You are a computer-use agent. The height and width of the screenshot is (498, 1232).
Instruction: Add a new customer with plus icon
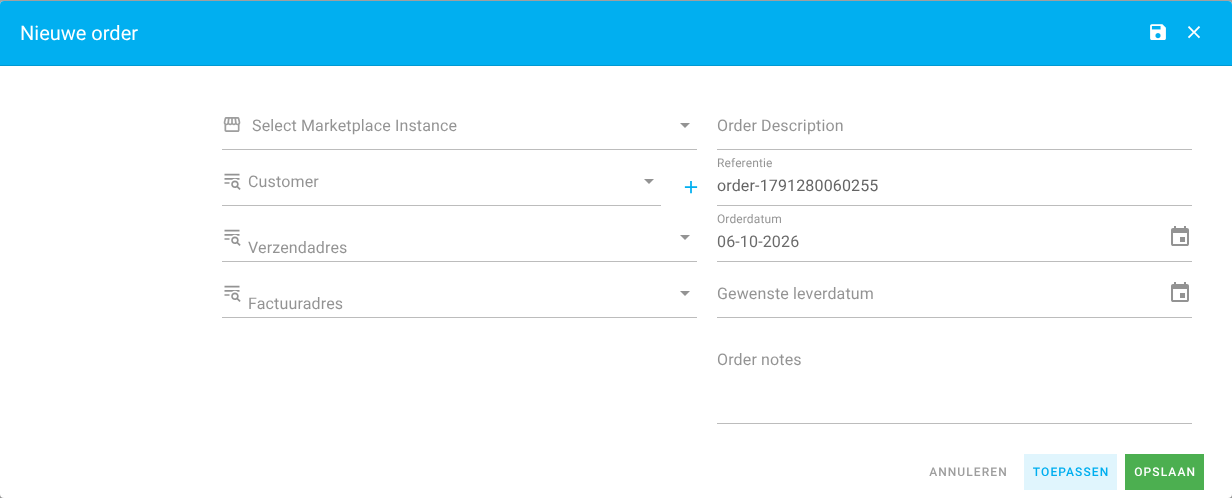690,187
